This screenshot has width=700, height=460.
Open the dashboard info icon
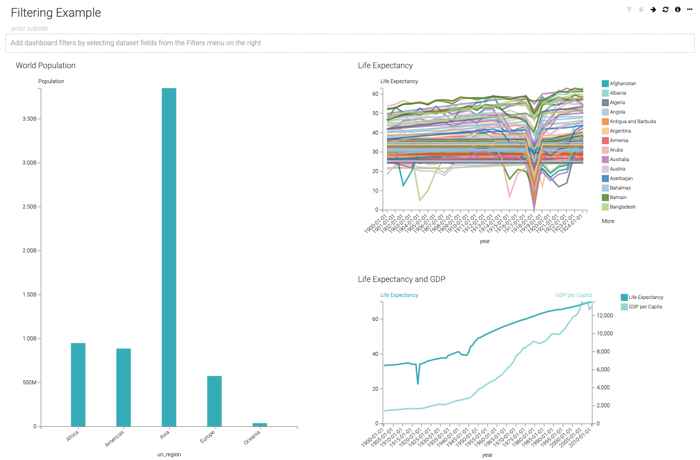click(x=677, y=10)
